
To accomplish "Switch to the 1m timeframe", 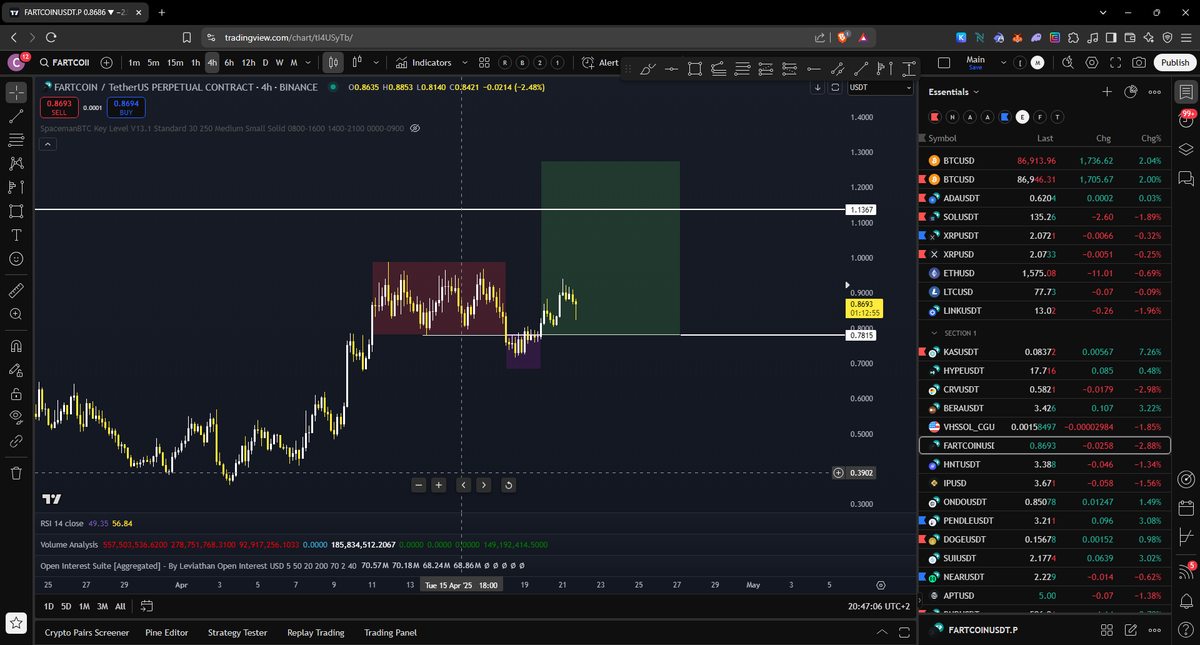I will [134, 62].
